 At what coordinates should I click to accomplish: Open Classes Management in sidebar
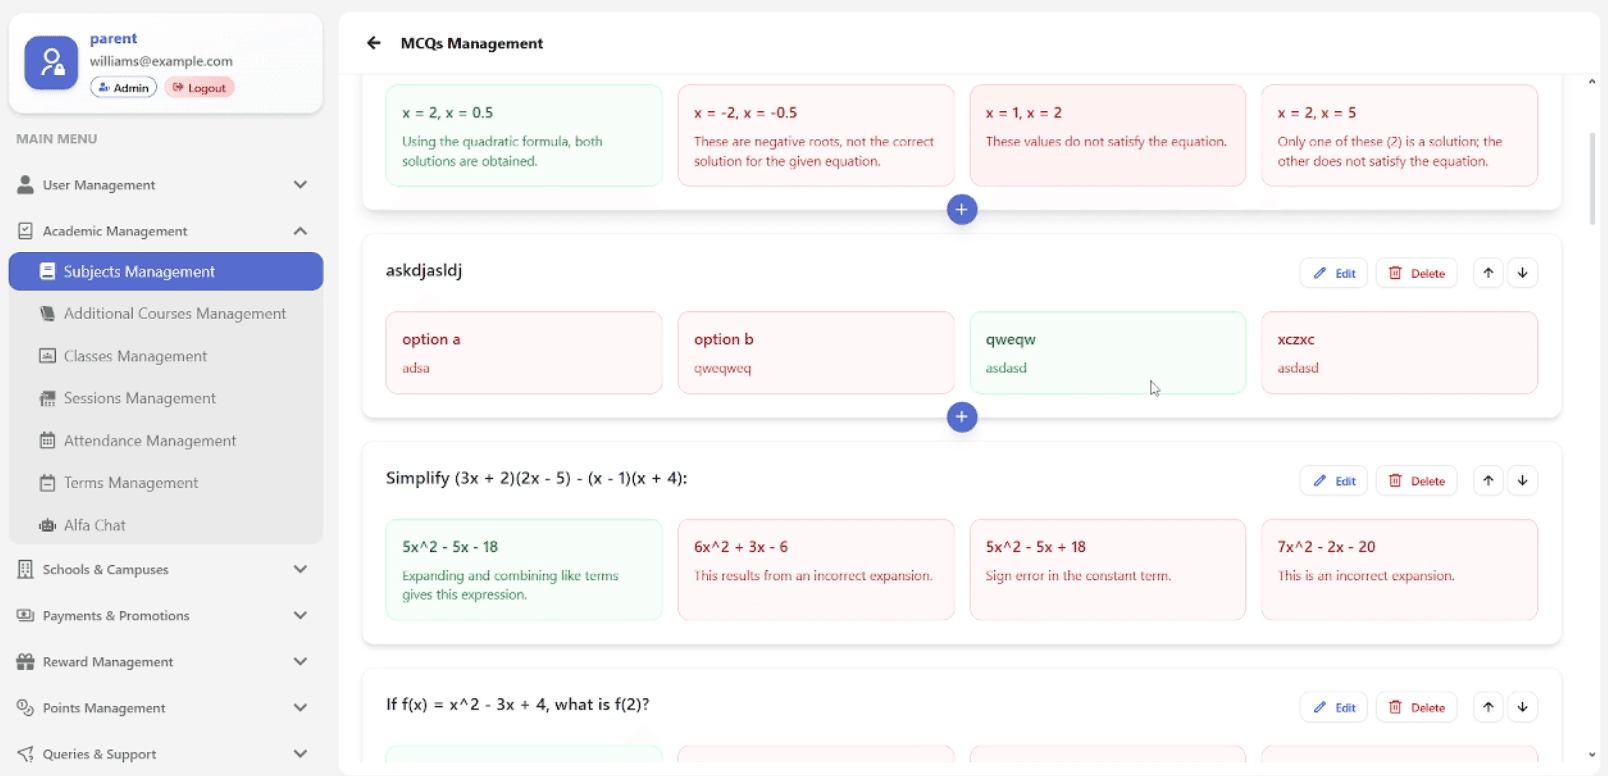pos(135,356)
